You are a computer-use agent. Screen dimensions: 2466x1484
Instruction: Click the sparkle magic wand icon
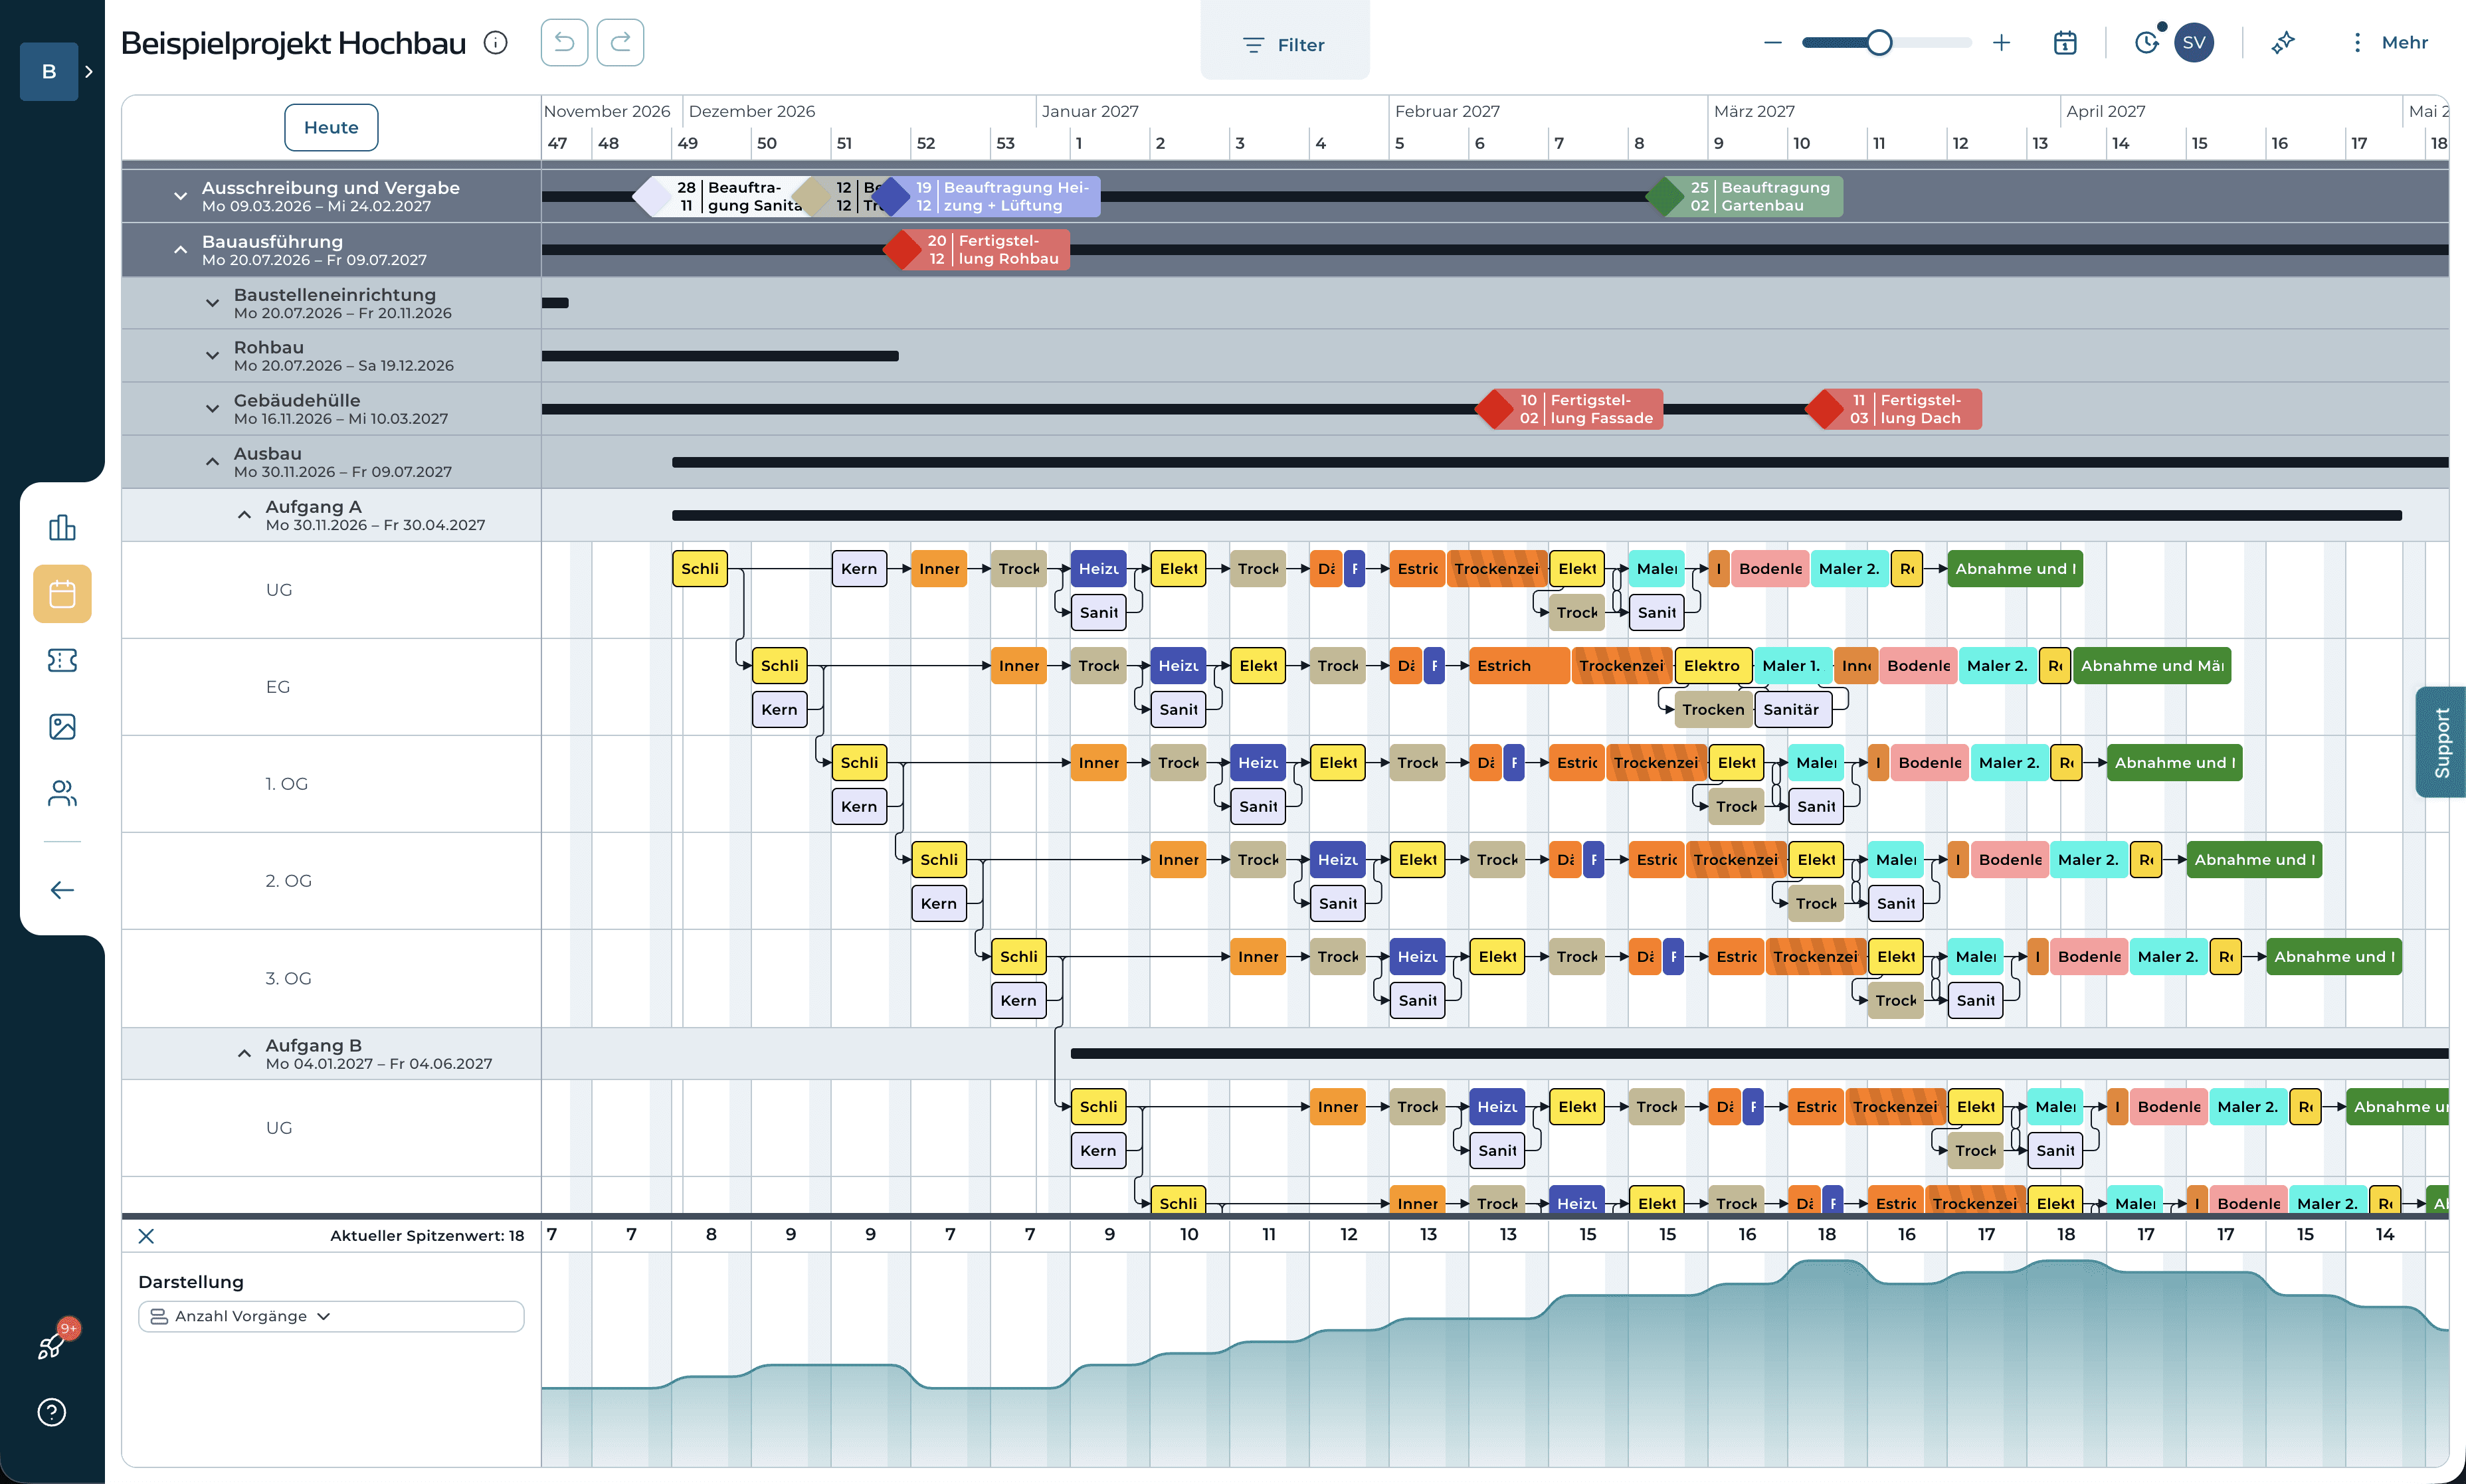click(2283, 43)
